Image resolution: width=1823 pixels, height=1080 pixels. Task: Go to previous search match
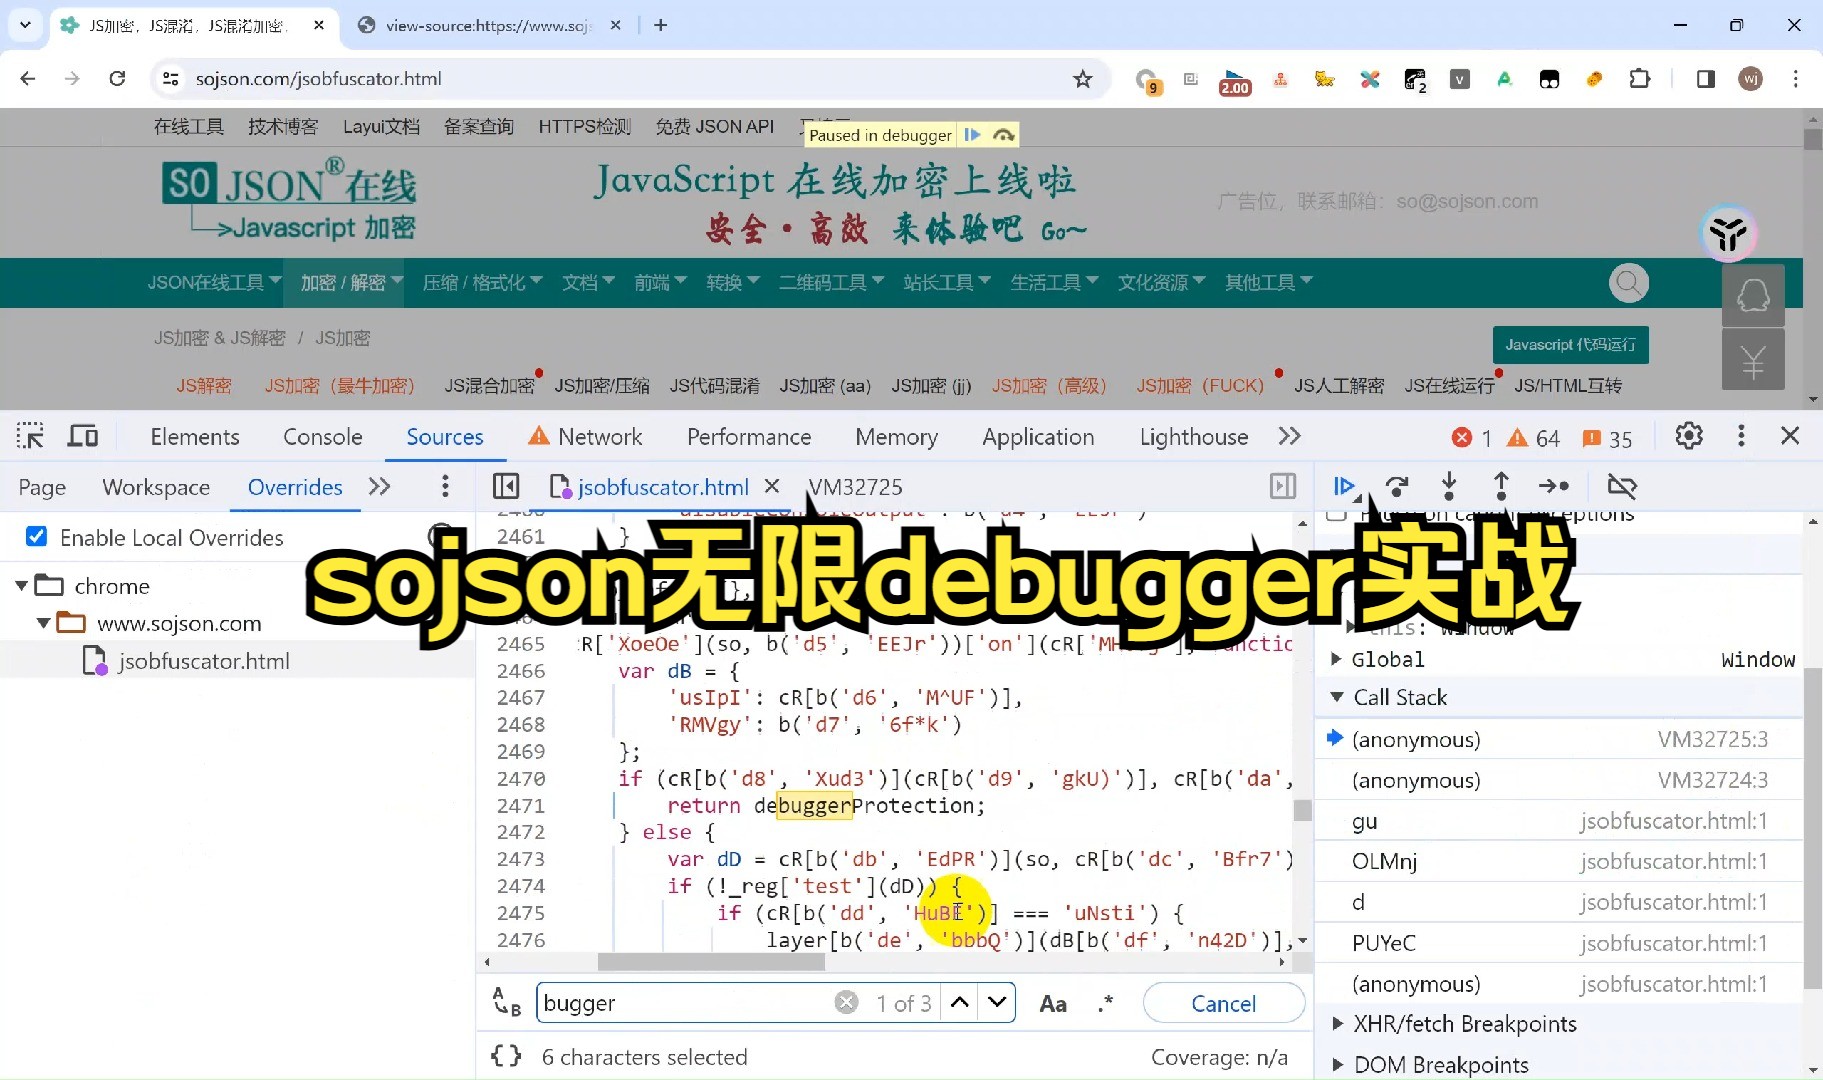(960, 1003)
